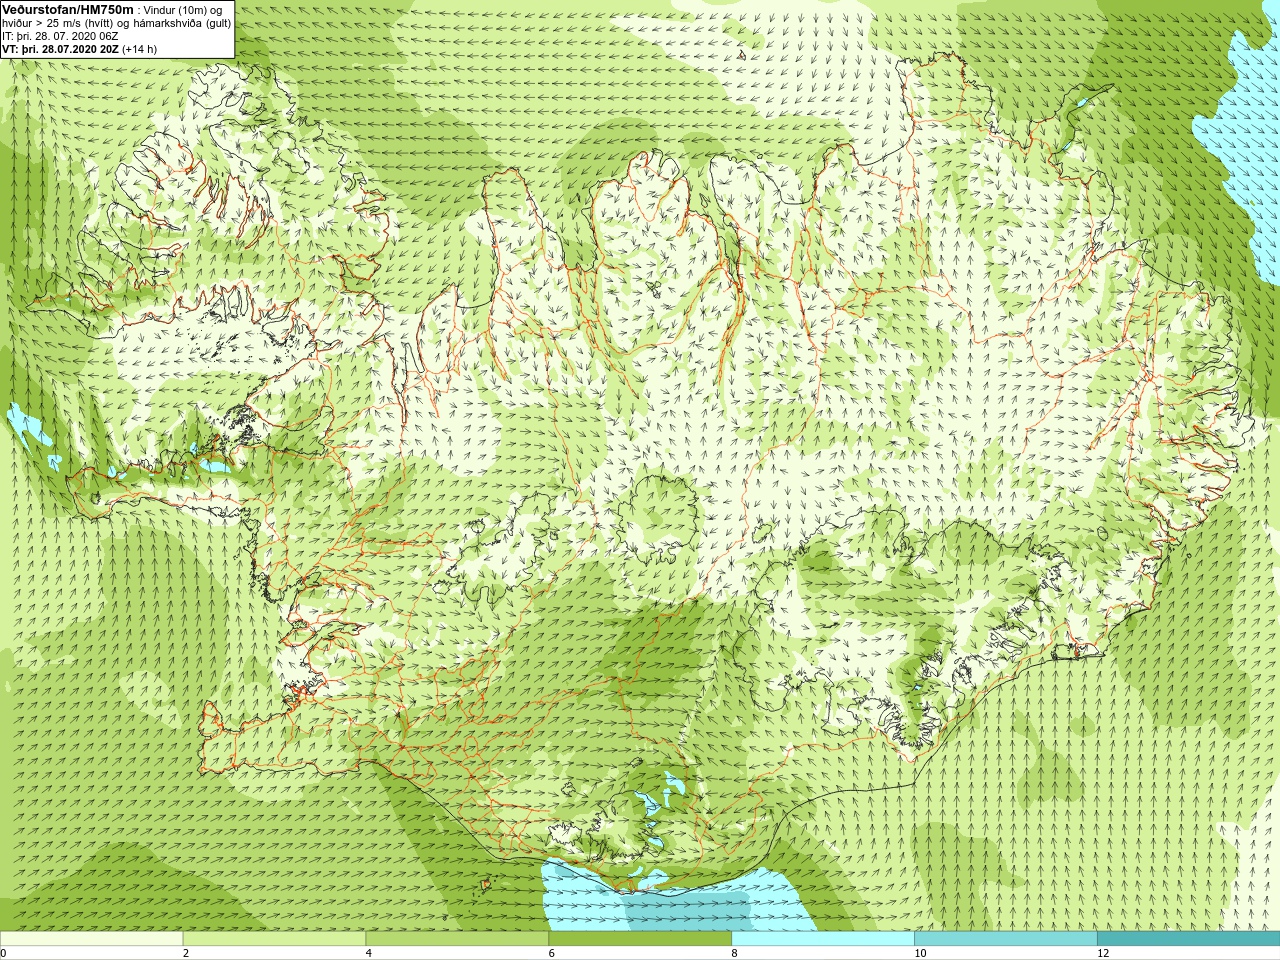The height and width of the screenshot is (960, 1280).
Task: Click the scale label '6'
Action: (x=552, y=953)
